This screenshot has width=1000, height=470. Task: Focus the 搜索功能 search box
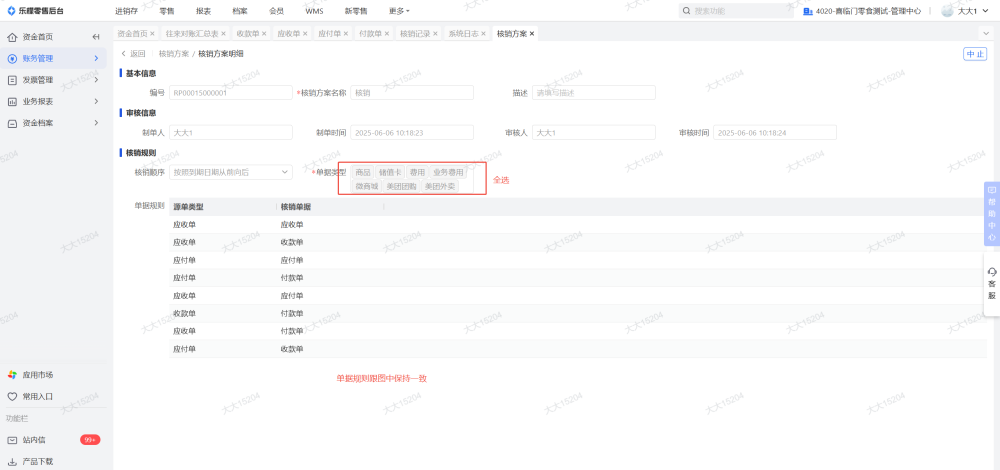pyautogui.click(x=736, y=11)
